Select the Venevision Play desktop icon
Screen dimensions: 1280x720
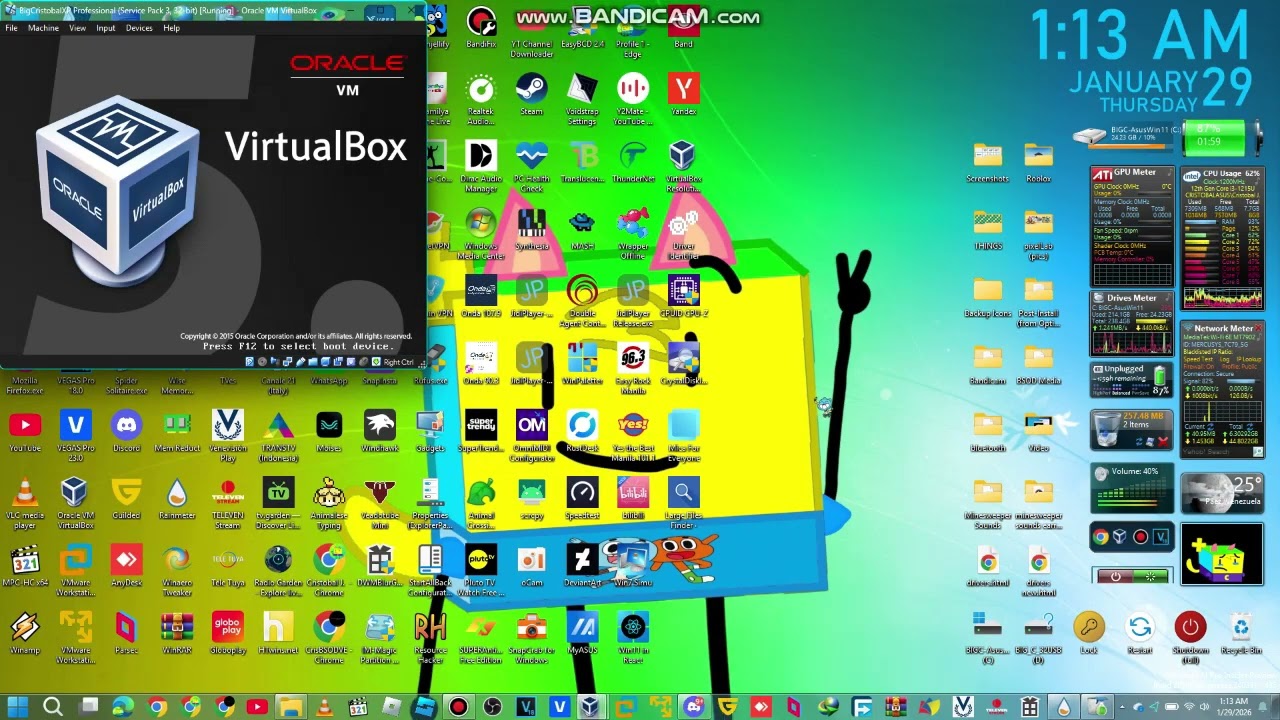click(x=228, y=435)
